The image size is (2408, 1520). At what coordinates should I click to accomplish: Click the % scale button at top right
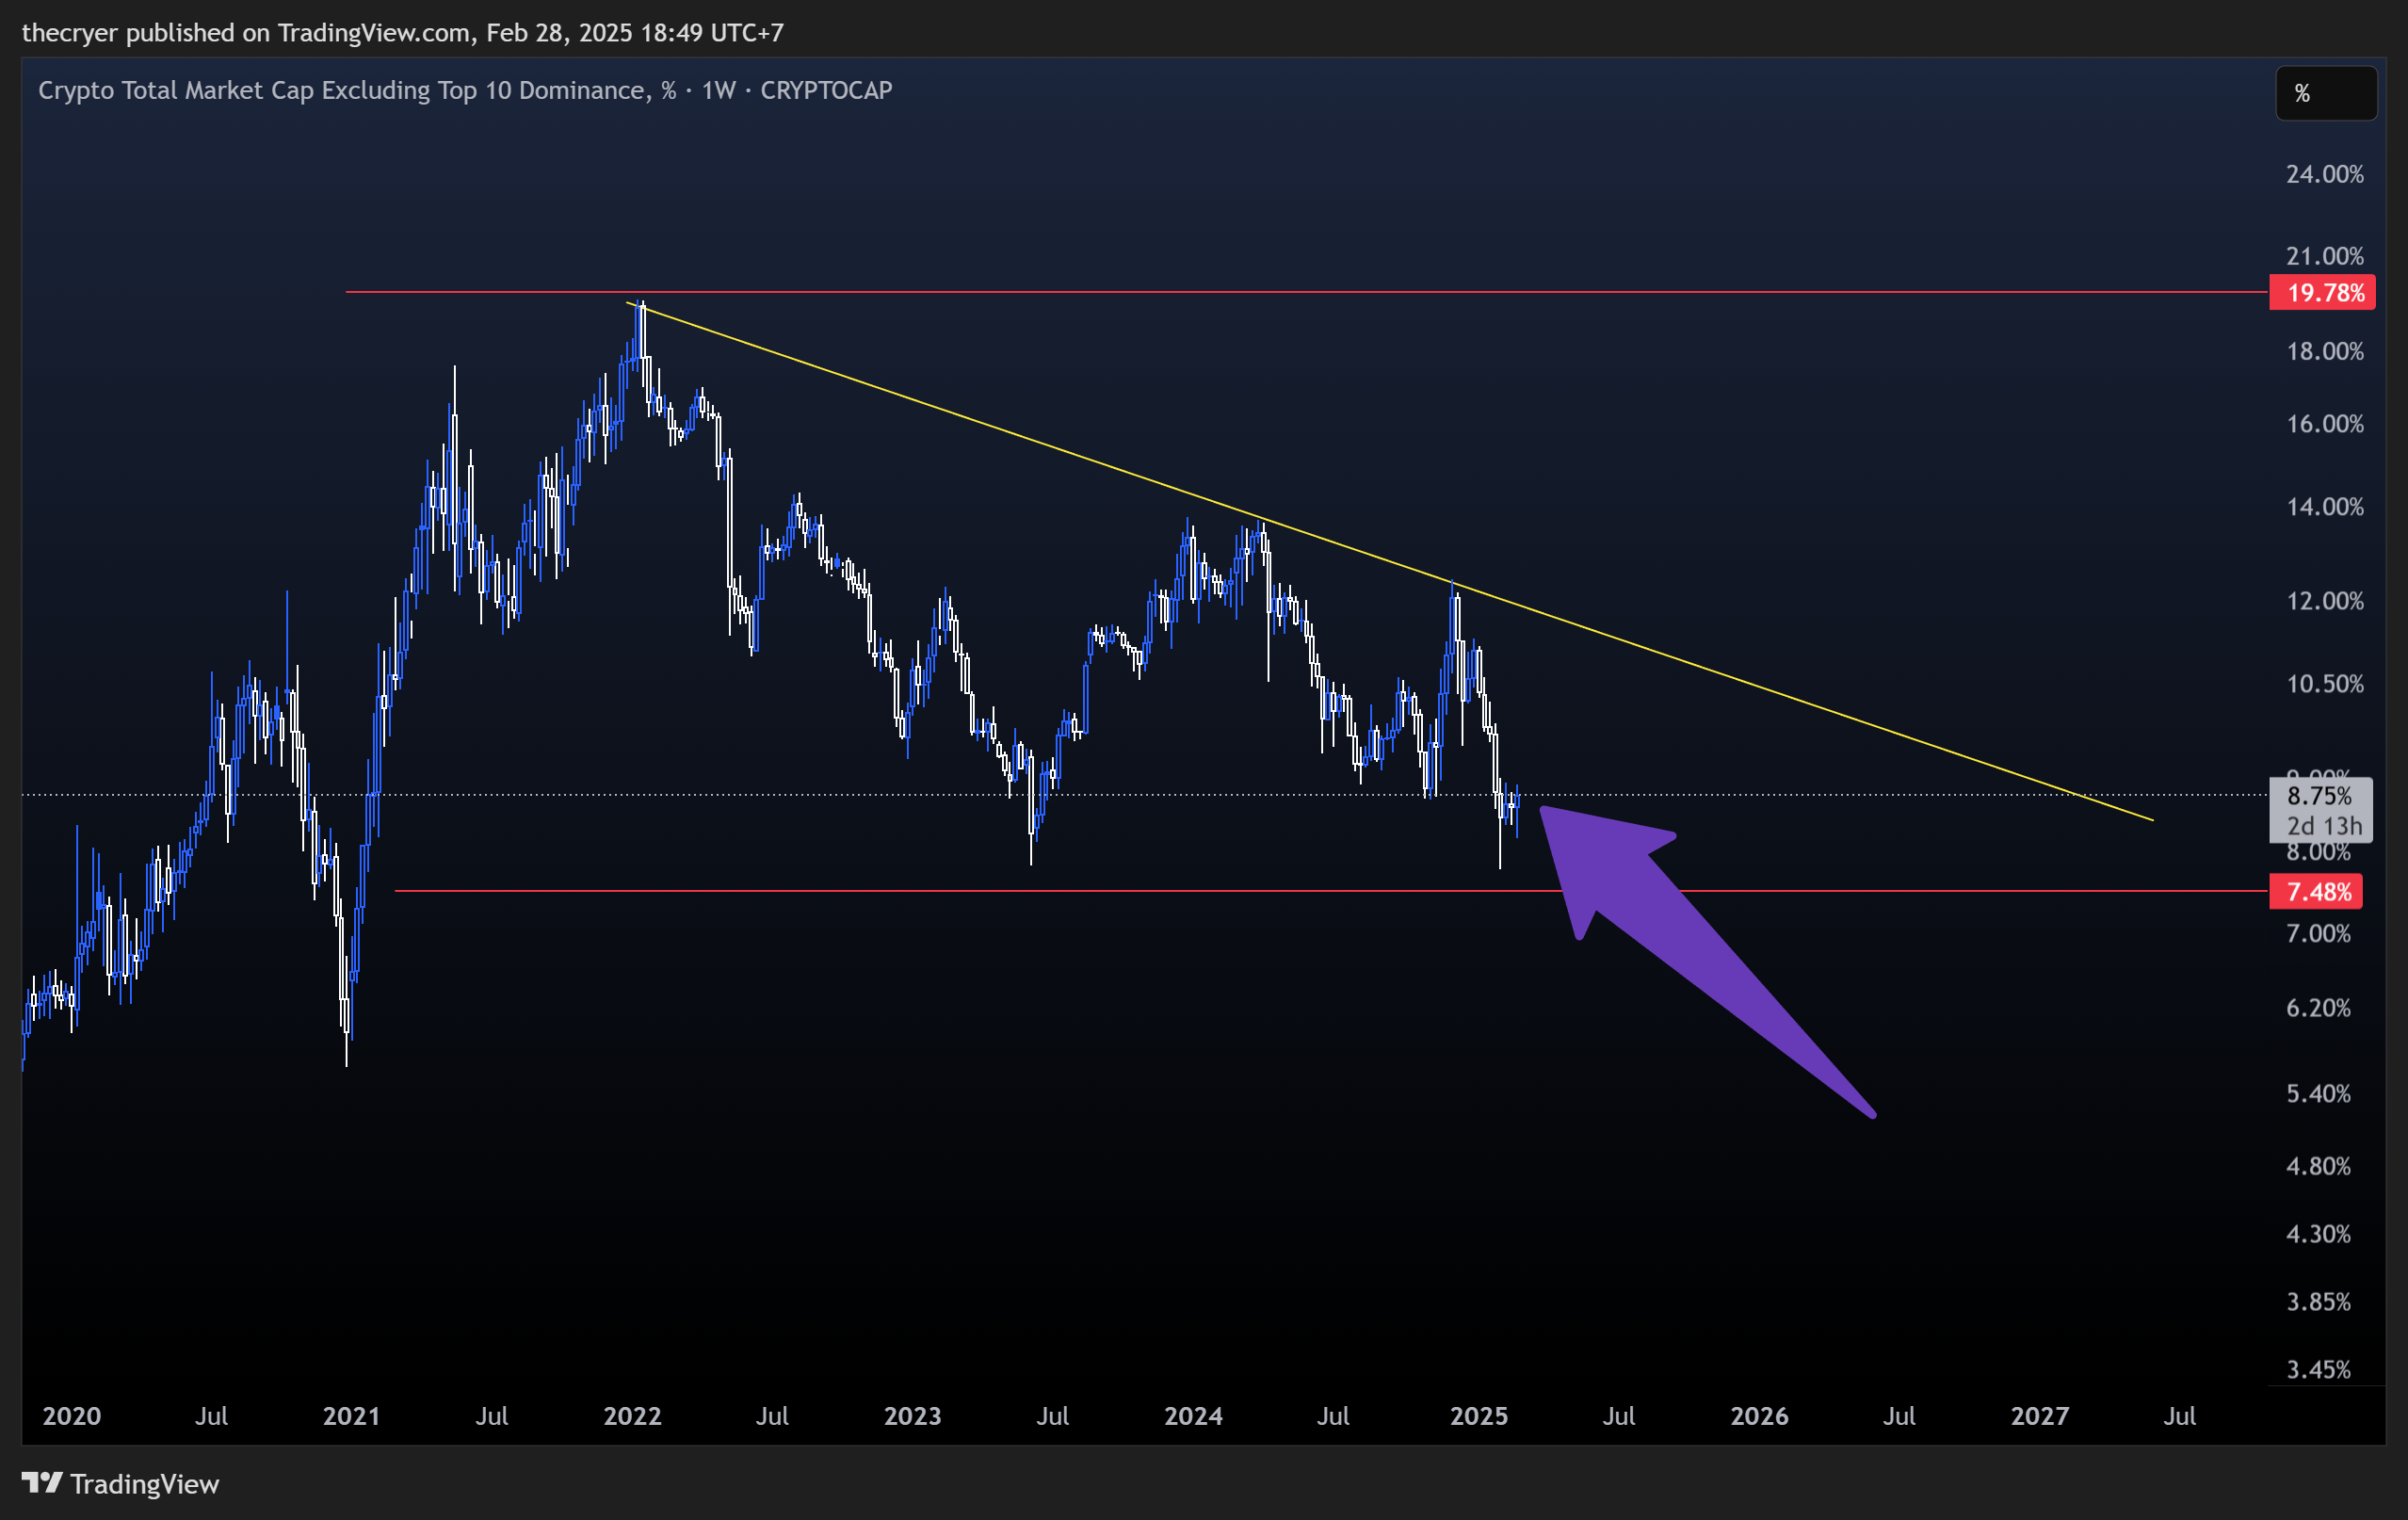point(2326,93)
